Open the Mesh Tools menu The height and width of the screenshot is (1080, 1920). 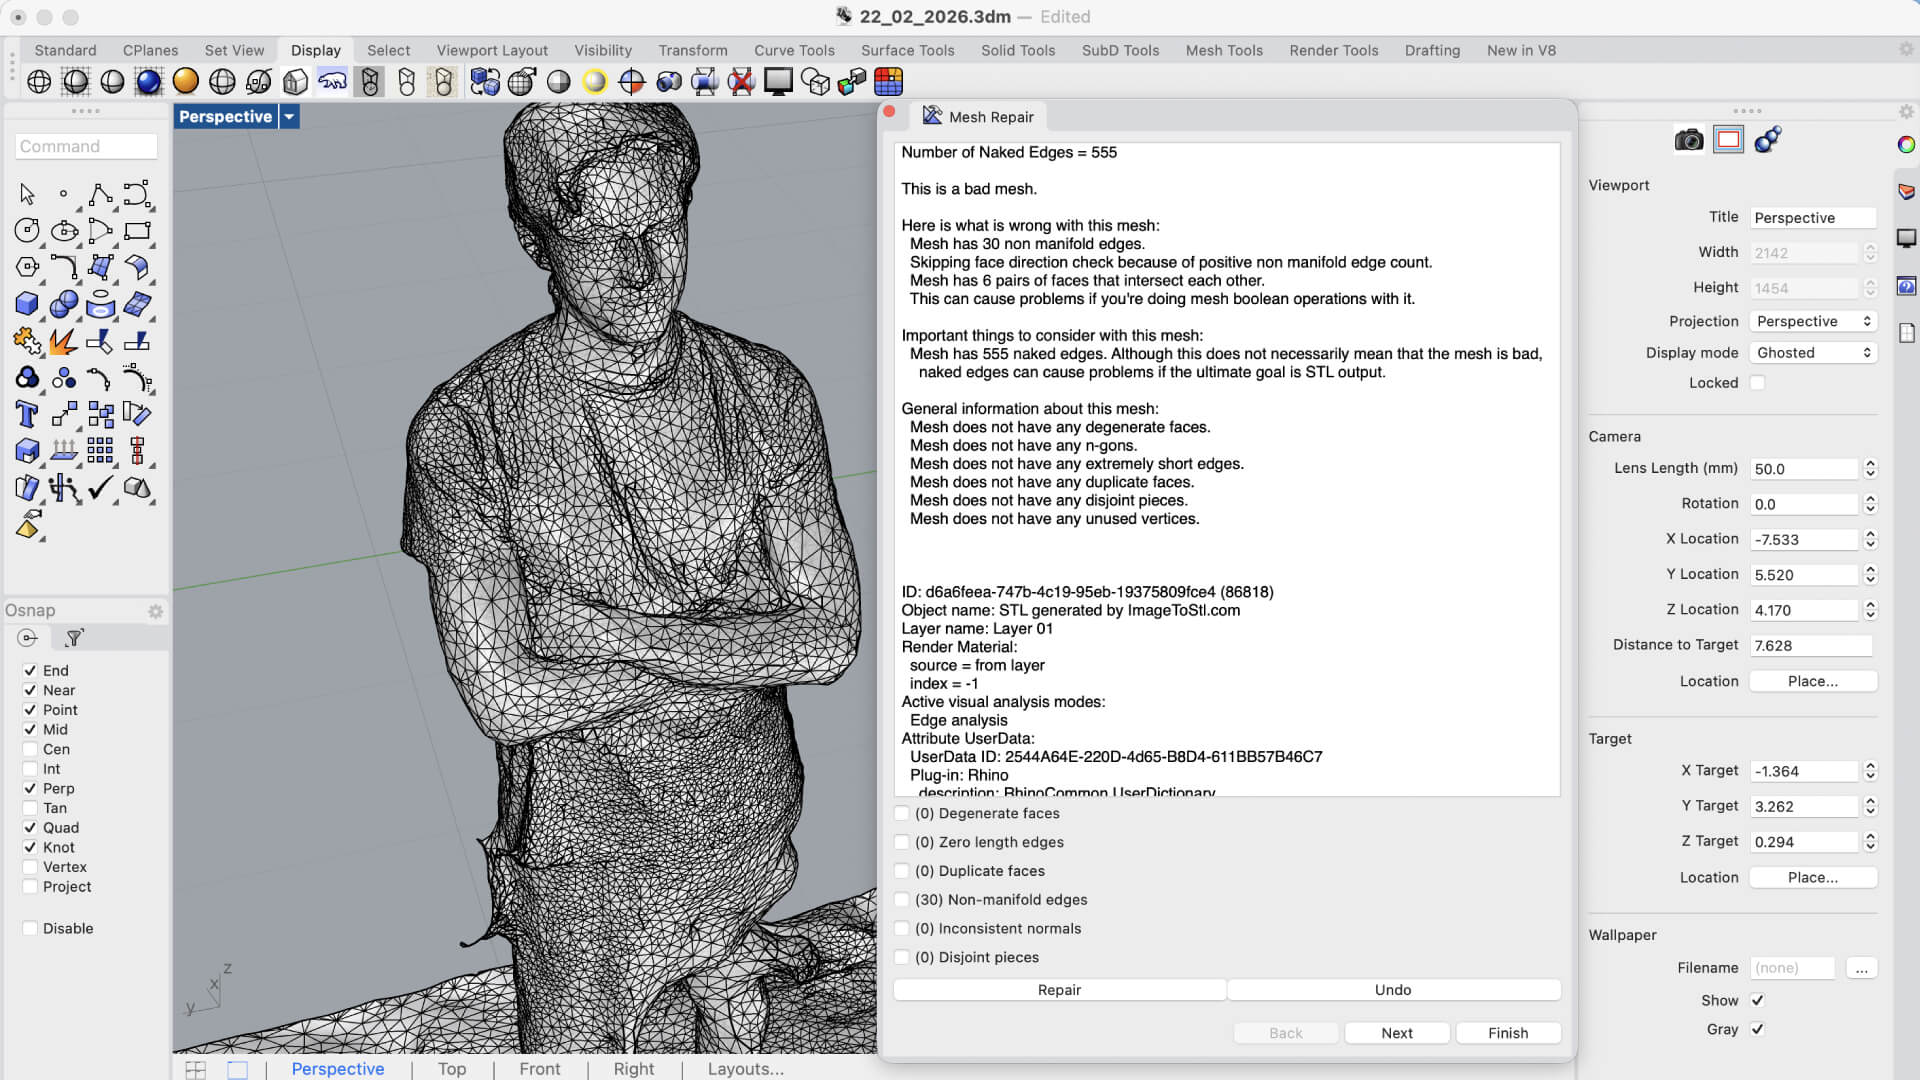click(x=1224, y=50)
